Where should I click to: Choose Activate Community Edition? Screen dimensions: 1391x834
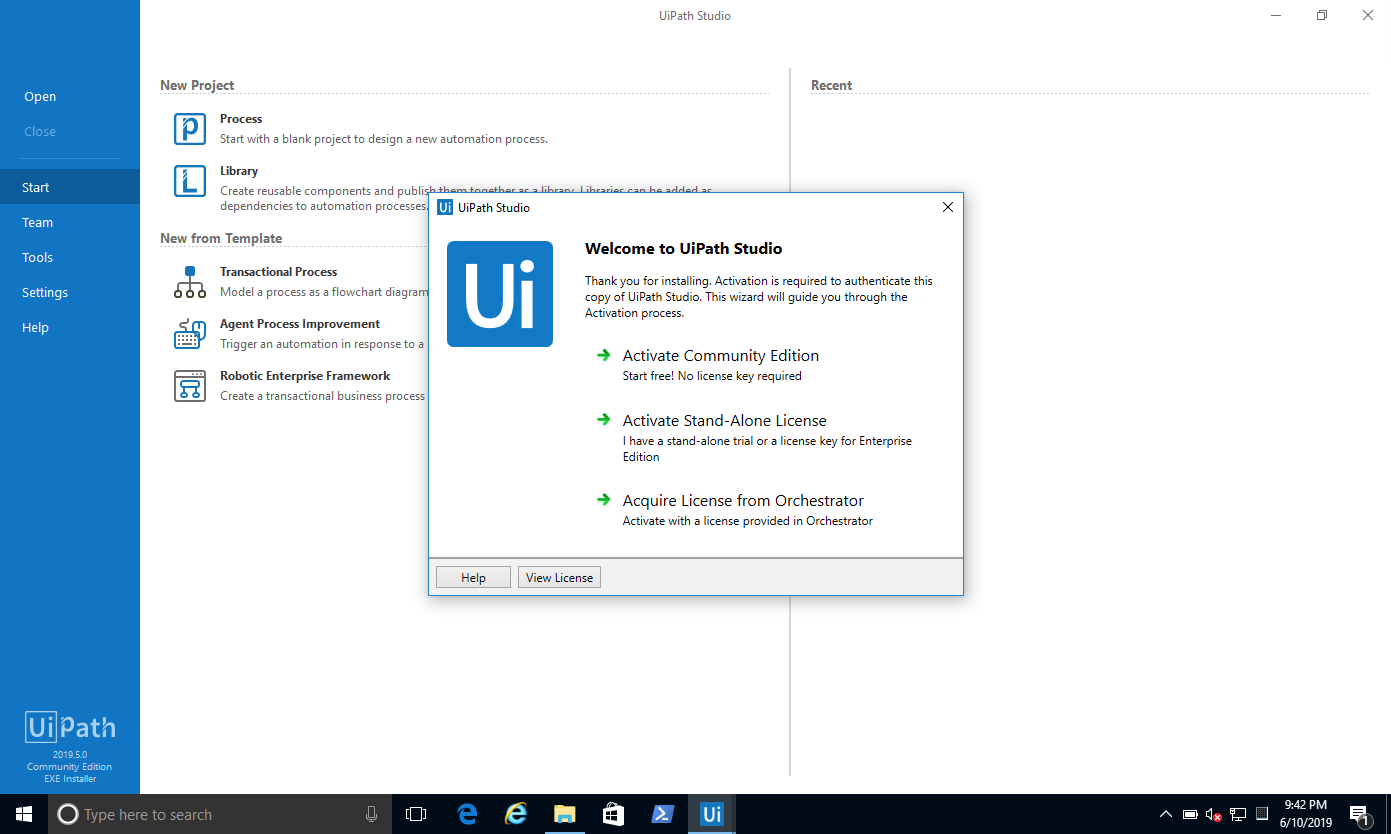tap(721, 356)
